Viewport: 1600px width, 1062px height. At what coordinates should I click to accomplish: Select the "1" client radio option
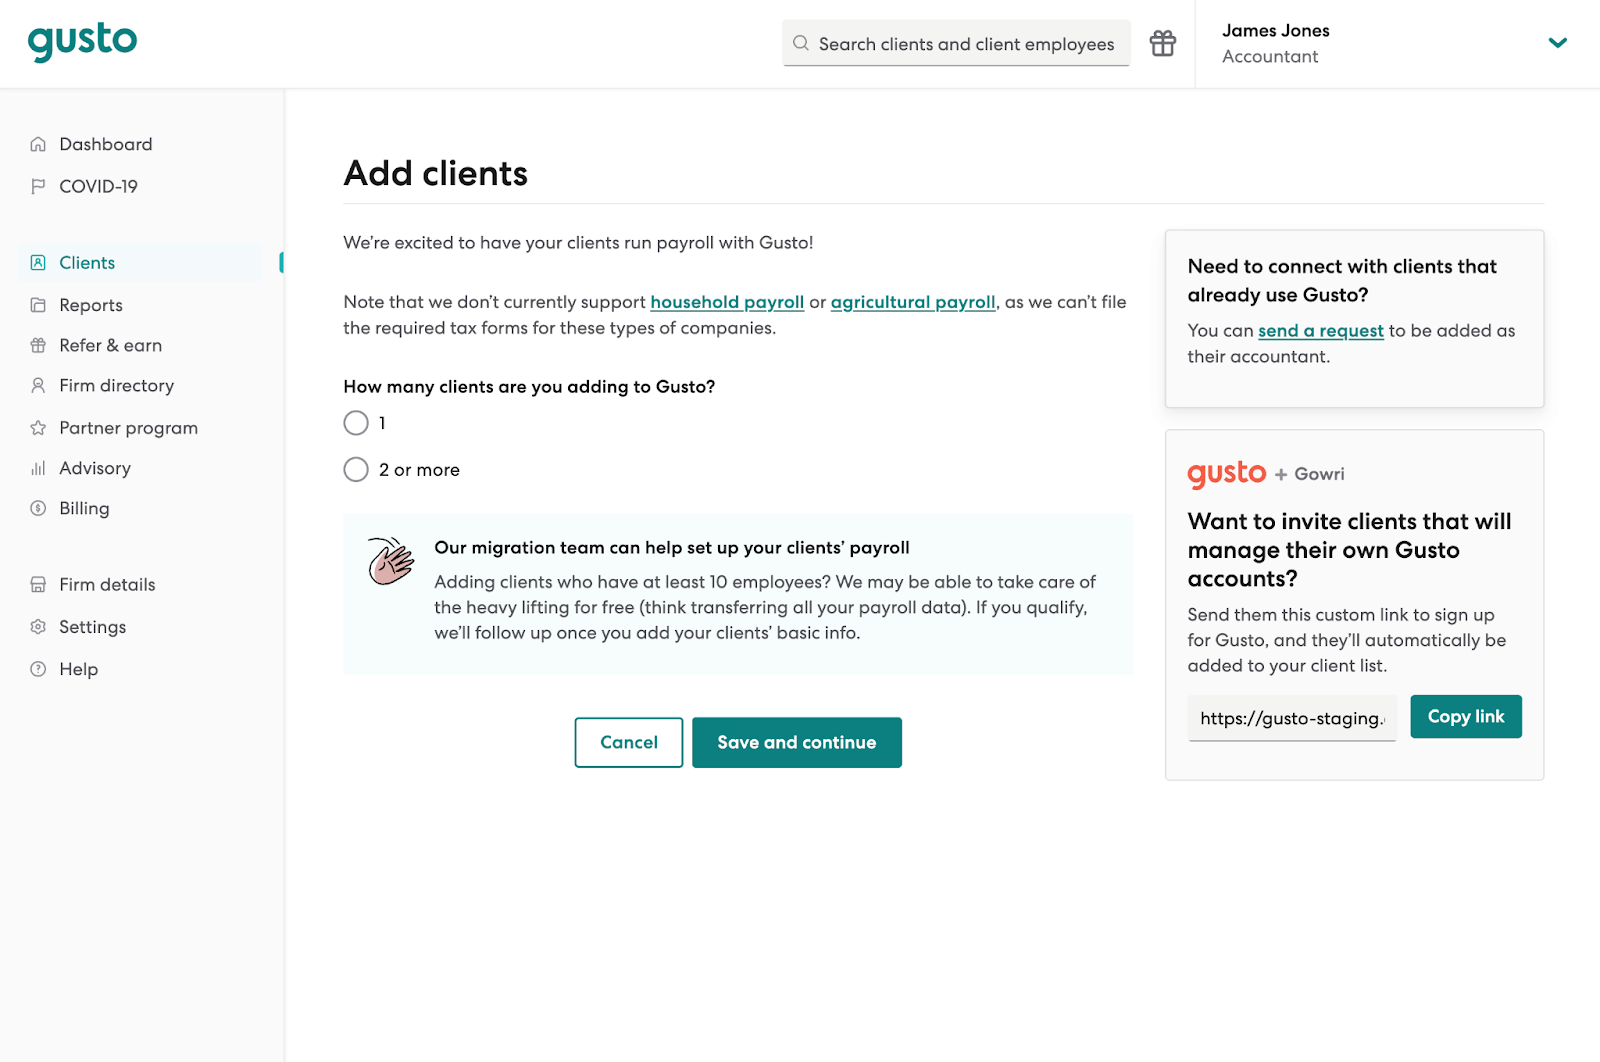coord(356,423)
